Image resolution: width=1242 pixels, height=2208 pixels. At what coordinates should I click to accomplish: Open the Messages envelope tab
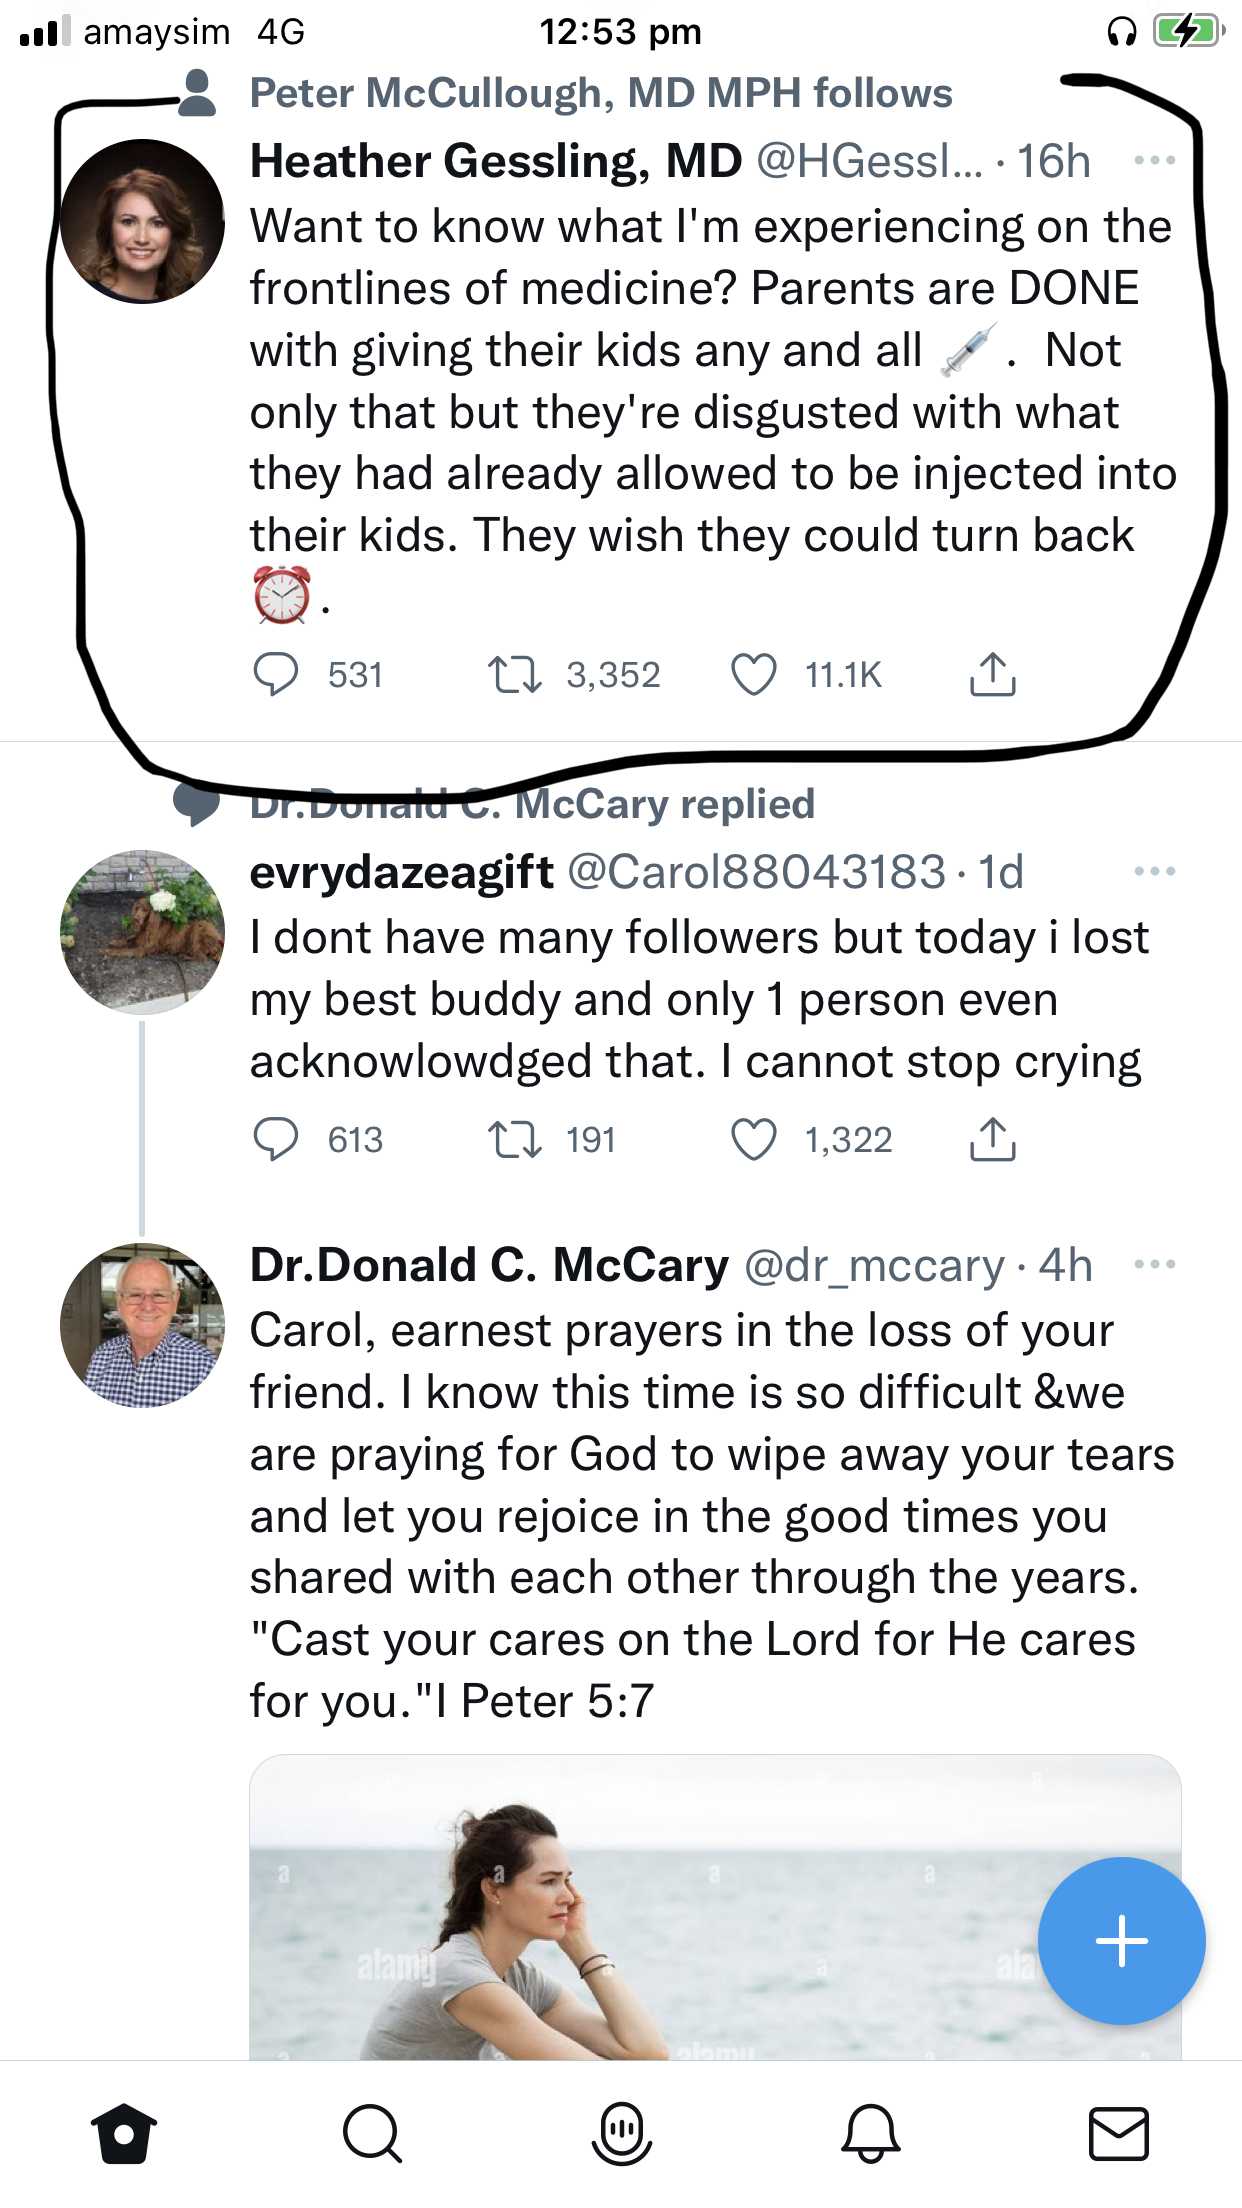(x=1118, y=2133)
